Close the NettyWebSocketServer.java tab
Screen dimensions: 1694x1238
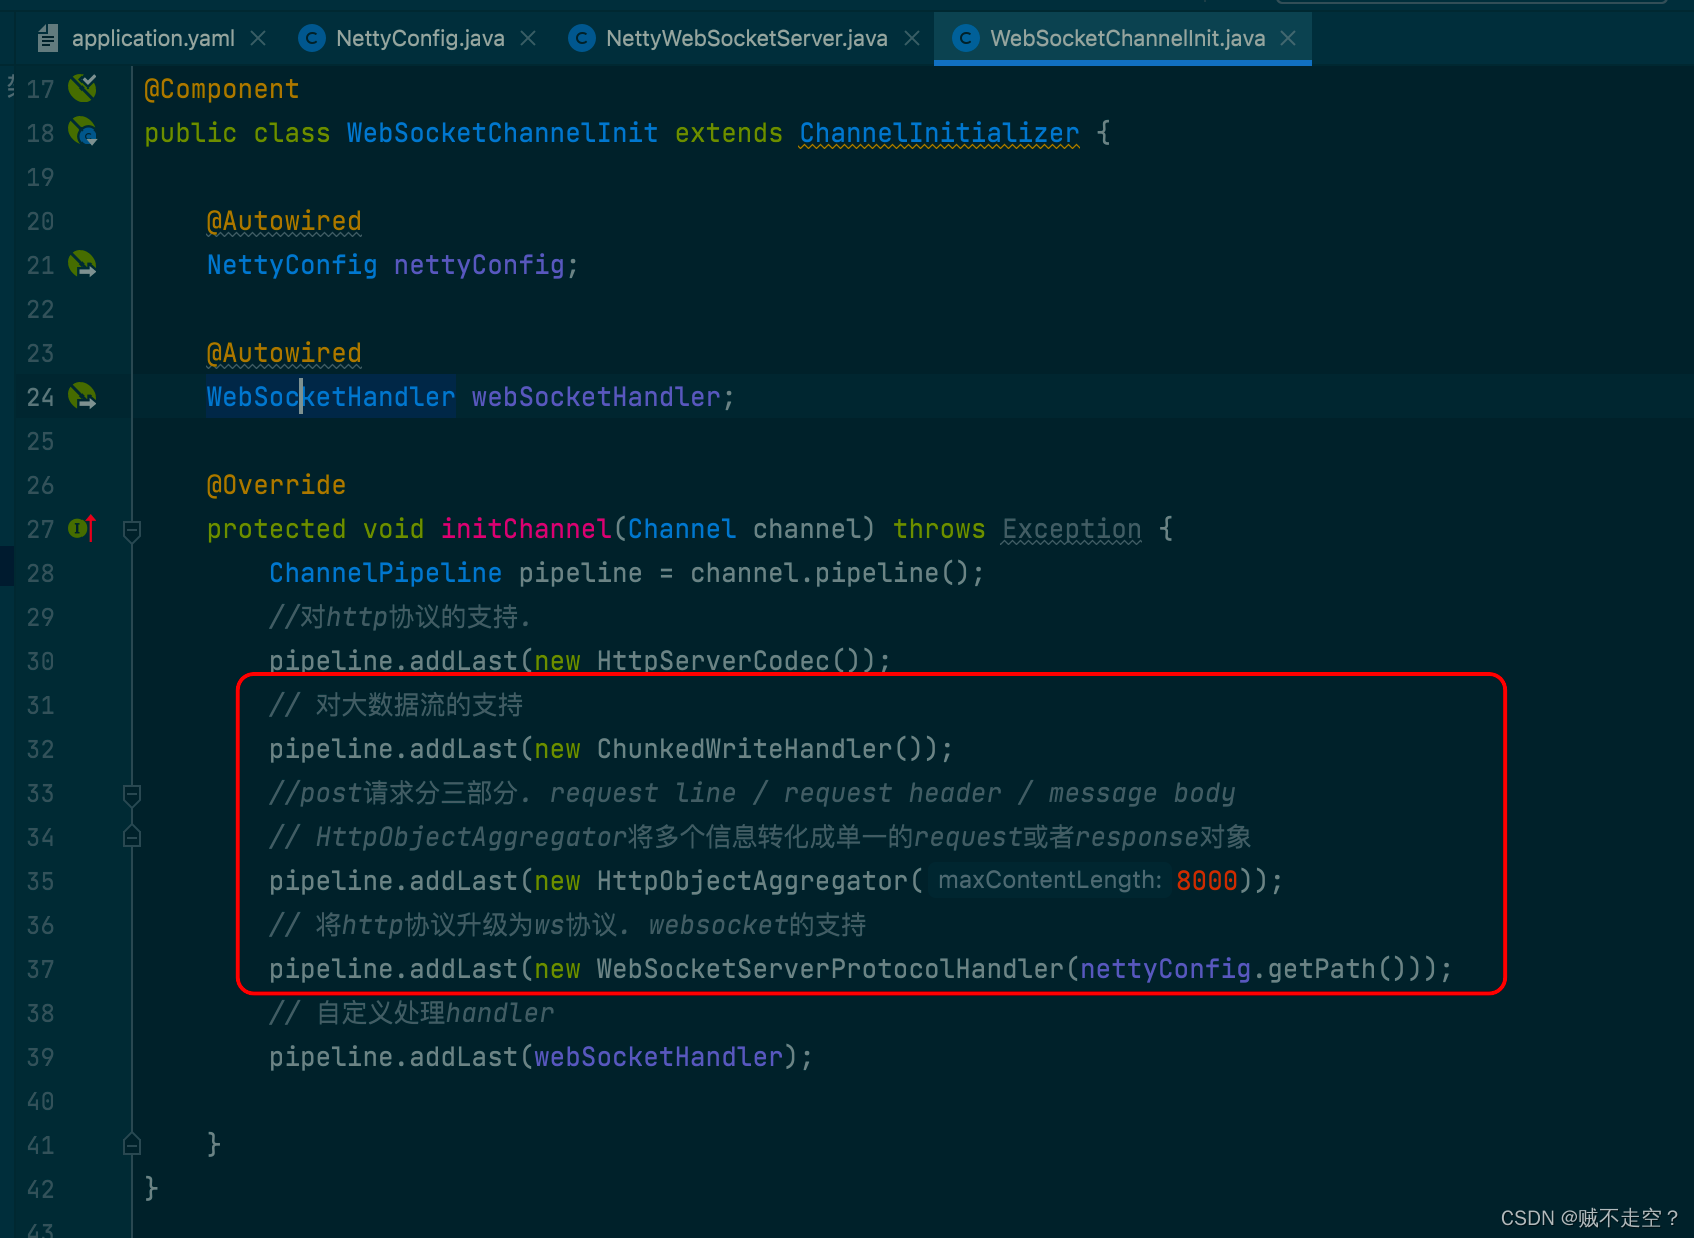[912, 38]
